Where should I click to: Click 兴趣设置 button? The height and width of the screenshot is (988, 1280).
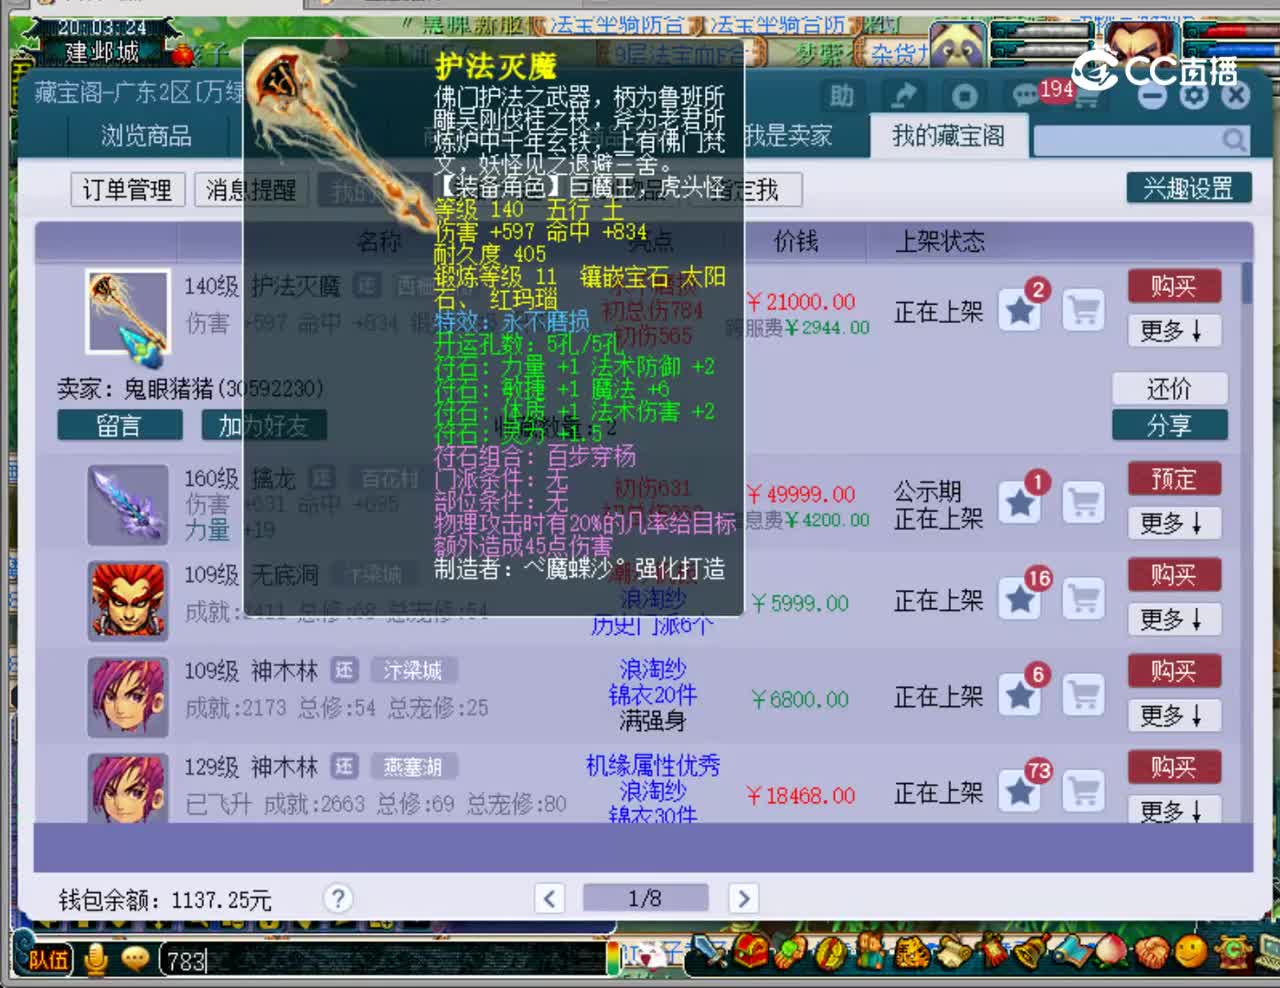pyautogui.click(x=1189, y=188)
